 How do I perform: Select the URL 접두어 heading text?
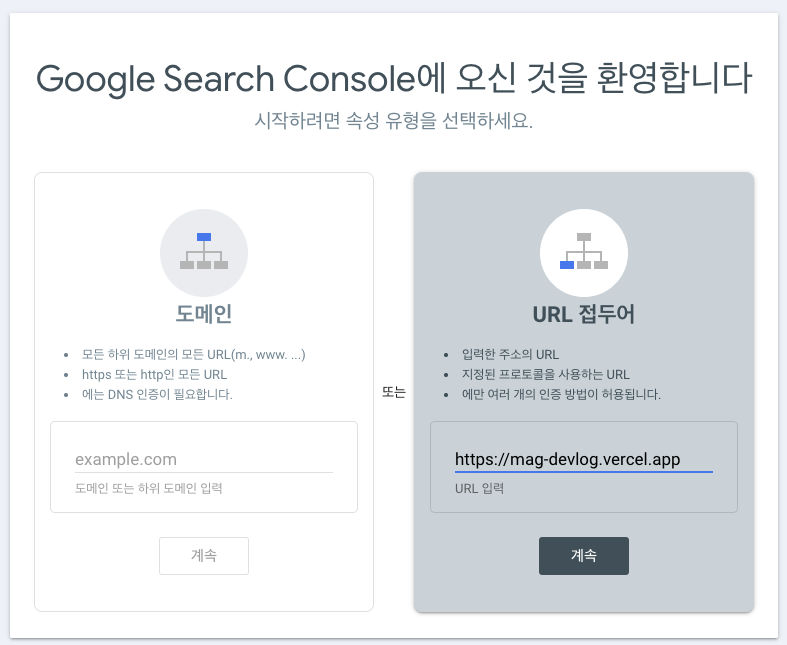point(584,314)
